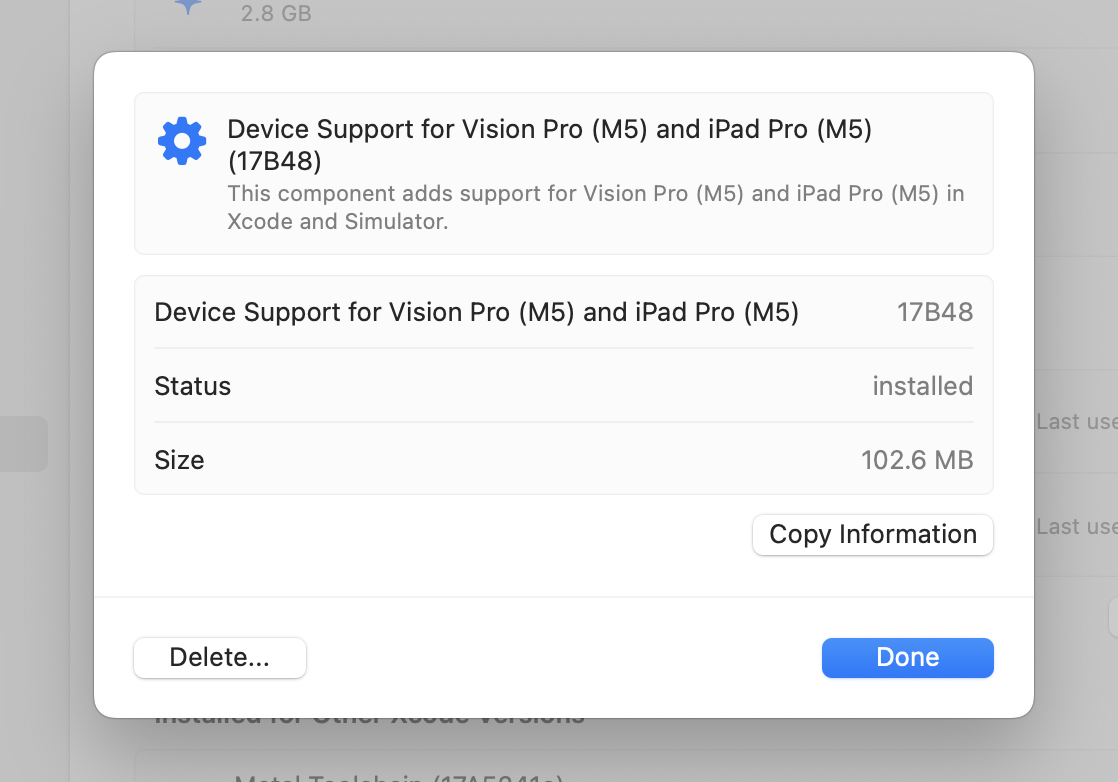Click the upper "Last use" text at right
Viewport: 1118px width, 782px height.
(x=1076, y=422)
